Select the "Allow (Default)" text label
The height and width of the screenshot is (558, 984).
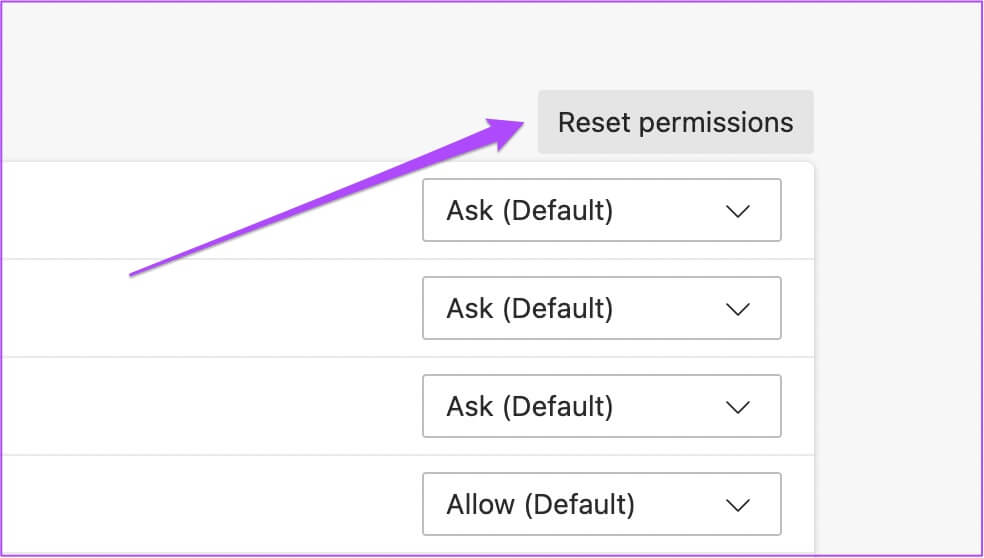[x=540, y=504]
